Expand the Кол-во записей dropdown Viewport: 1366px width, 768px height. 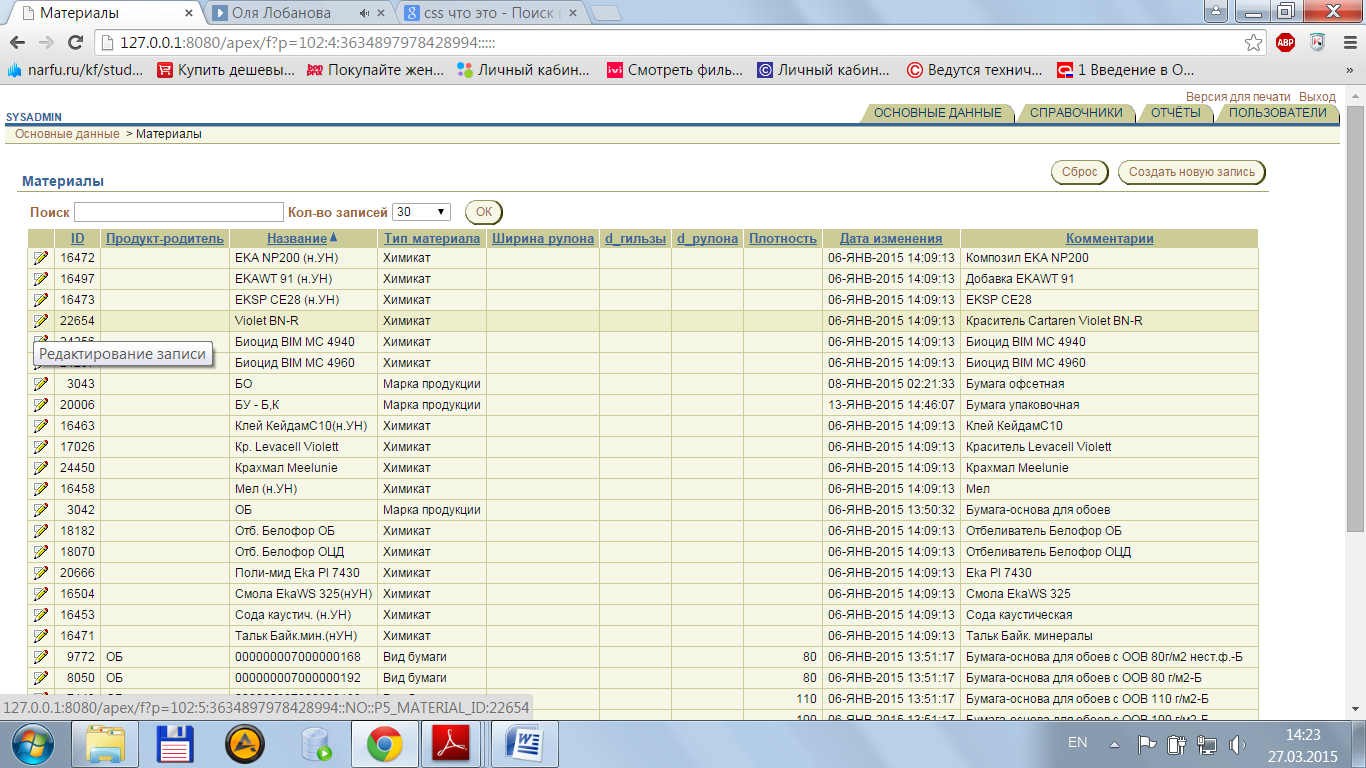pos(421,212)
